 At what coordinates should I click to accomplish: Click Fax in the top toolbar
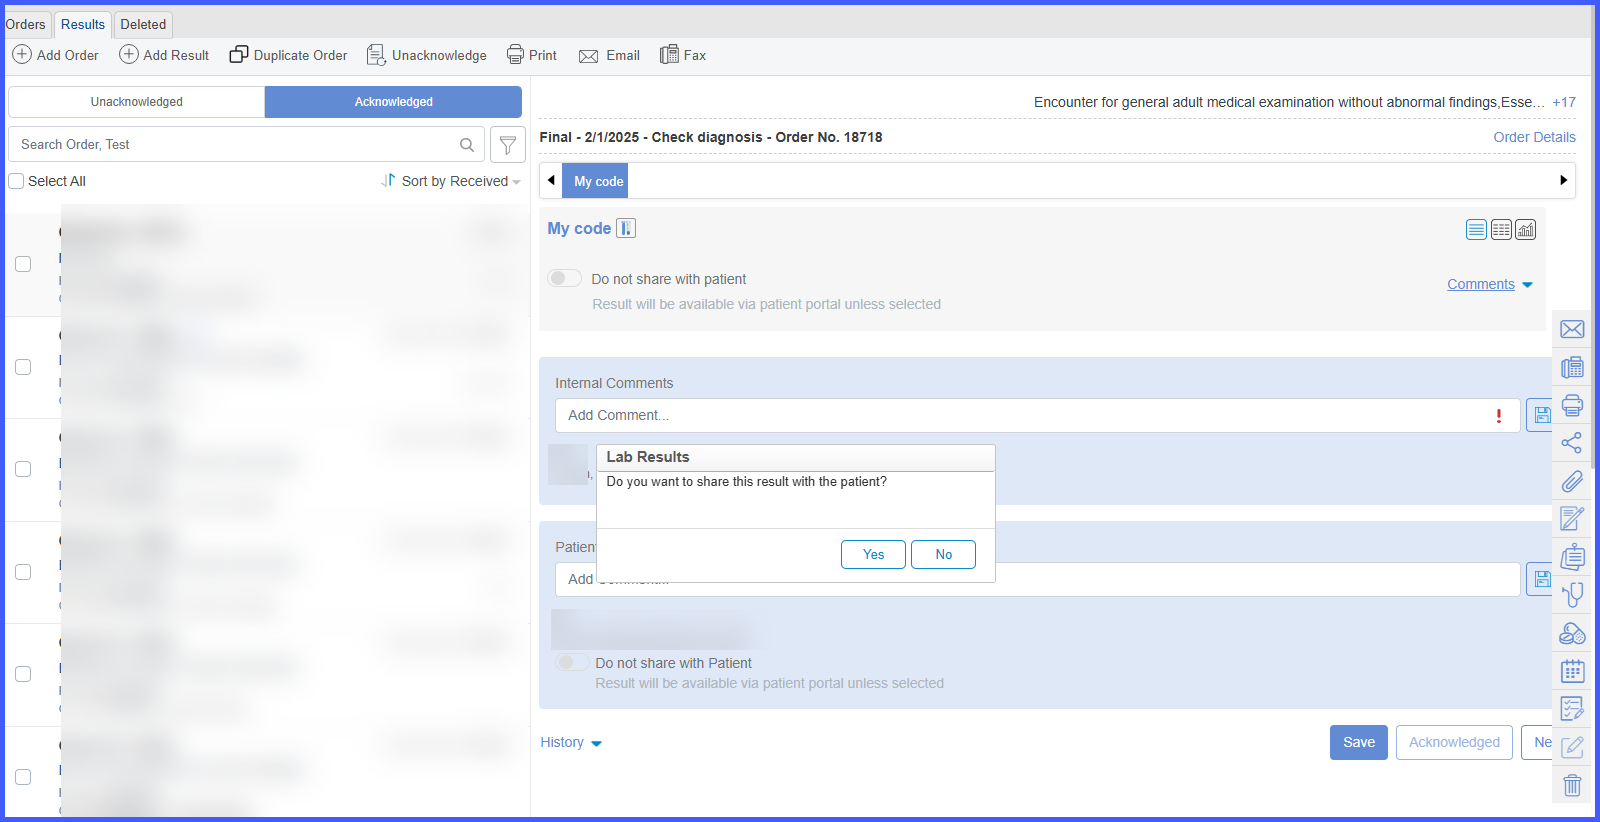click(x=683, y=55)
